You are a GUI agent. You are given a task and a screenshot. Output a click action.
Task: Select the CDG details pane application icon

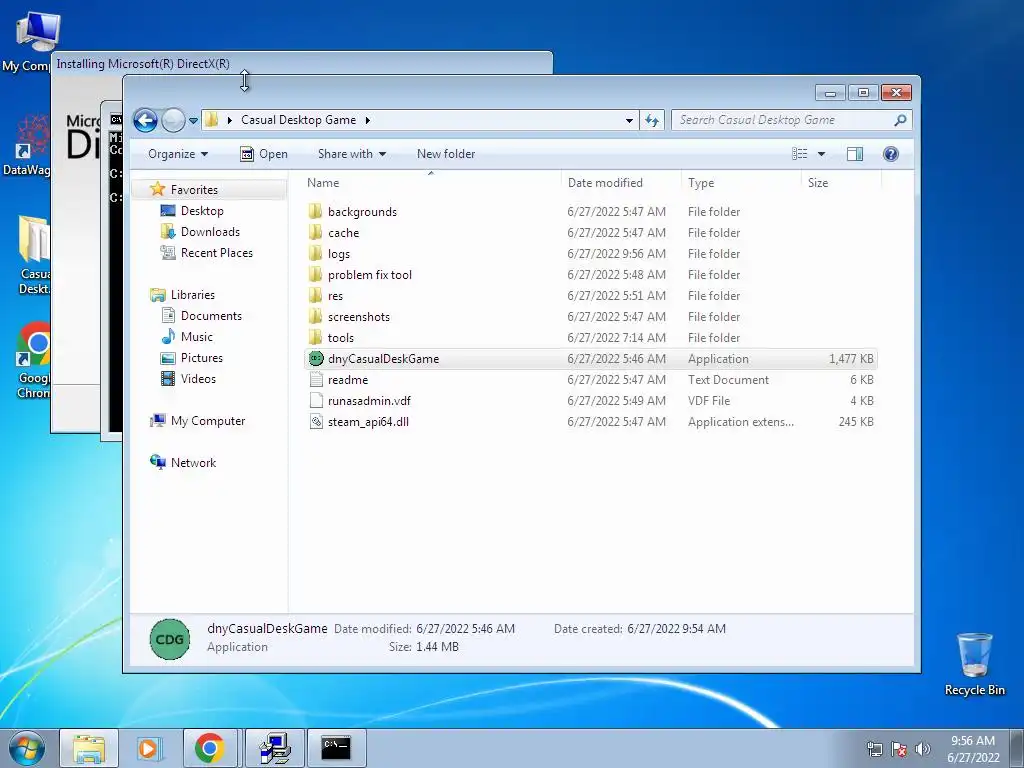(170, 639)
